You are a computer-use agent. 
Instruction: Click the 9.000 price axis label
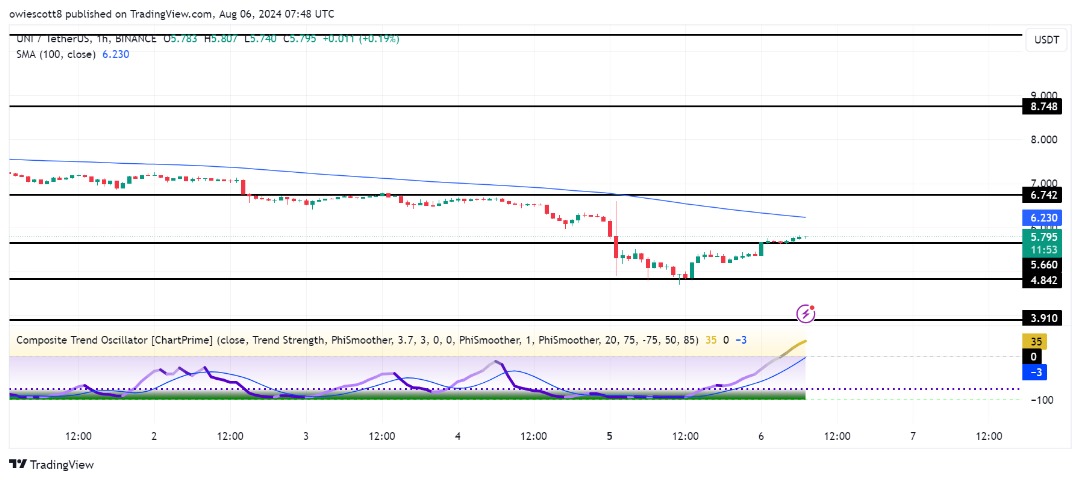[1045, 95]
